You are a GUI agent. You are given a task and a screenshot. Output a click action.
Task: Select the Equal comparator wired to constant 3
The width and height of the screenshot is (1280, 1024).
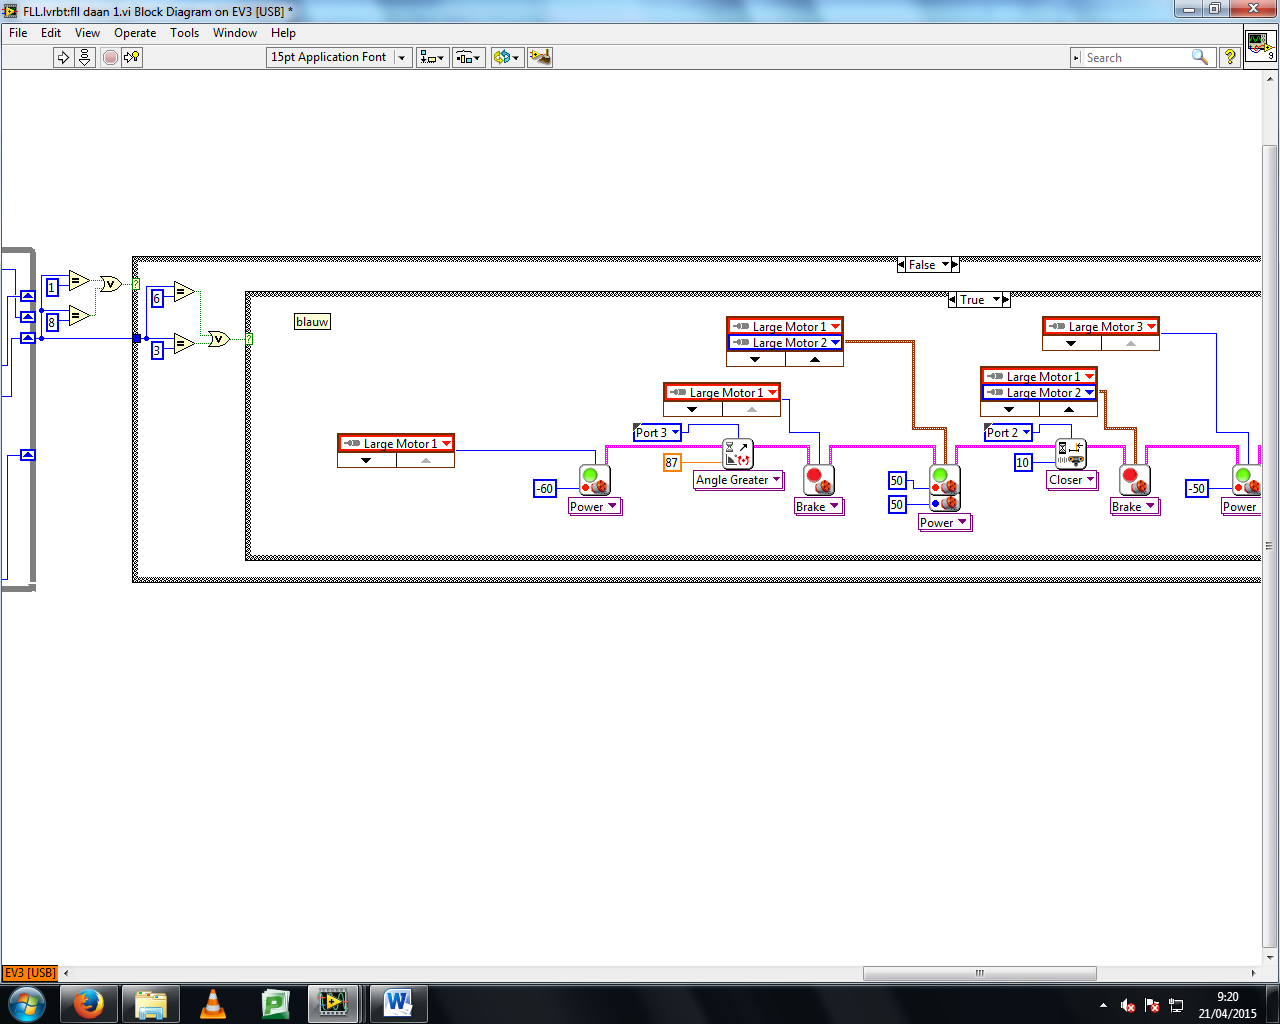(184, 344)
